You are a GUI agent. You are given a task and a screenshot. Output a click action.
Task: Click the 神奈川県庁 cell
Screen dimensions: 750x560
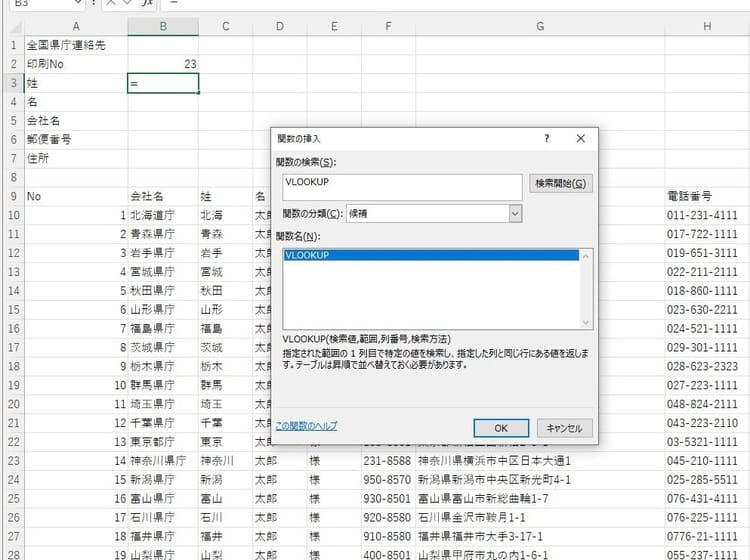(x=163, y=461)
